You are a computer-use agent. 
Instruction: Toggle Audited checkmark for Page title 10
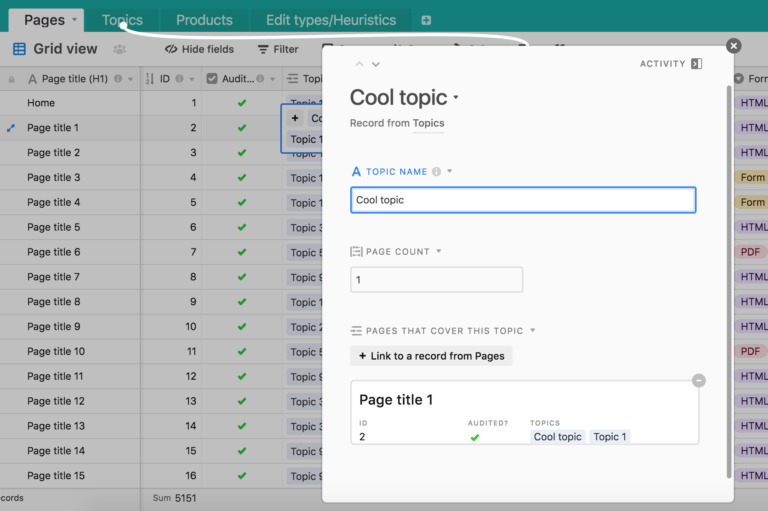tap(241, 352)
